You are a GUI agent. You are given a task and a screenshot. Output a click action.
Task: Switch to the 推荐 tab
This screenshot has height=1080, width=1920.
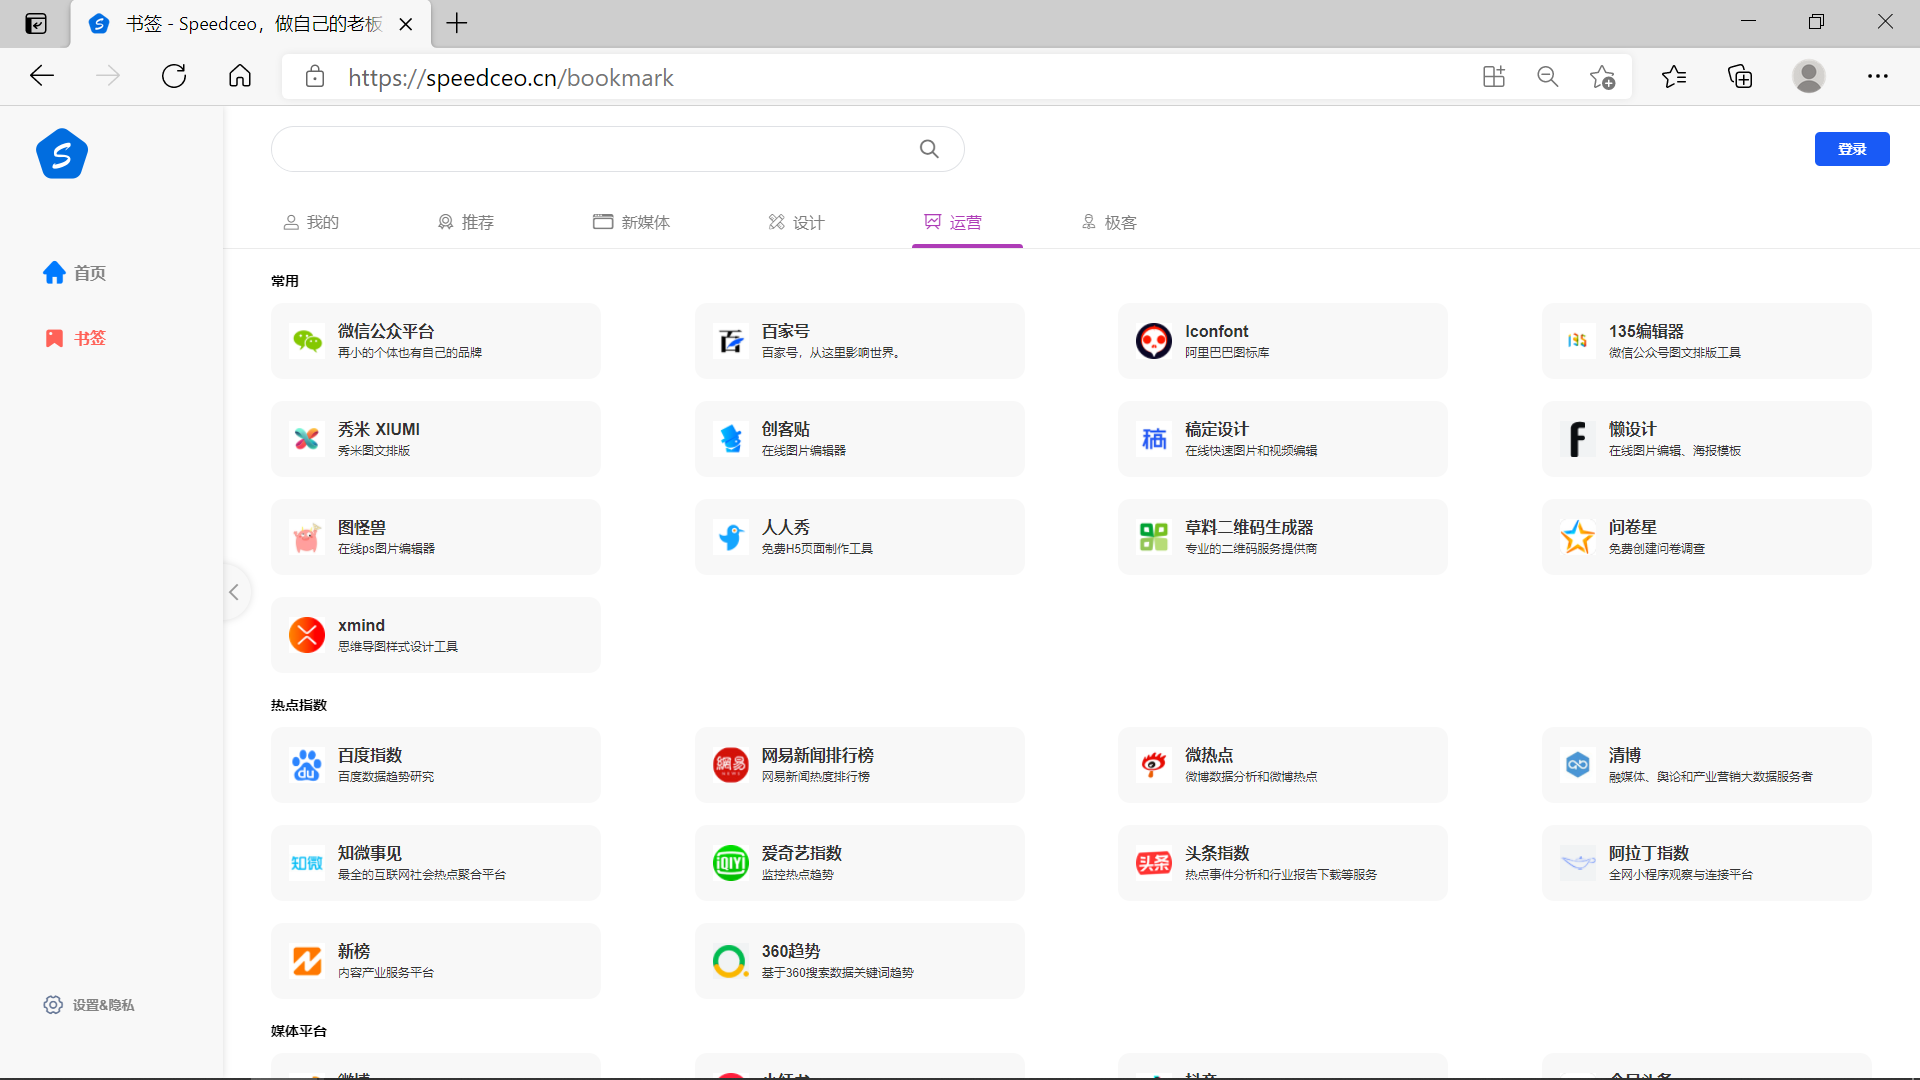[466, 222]
